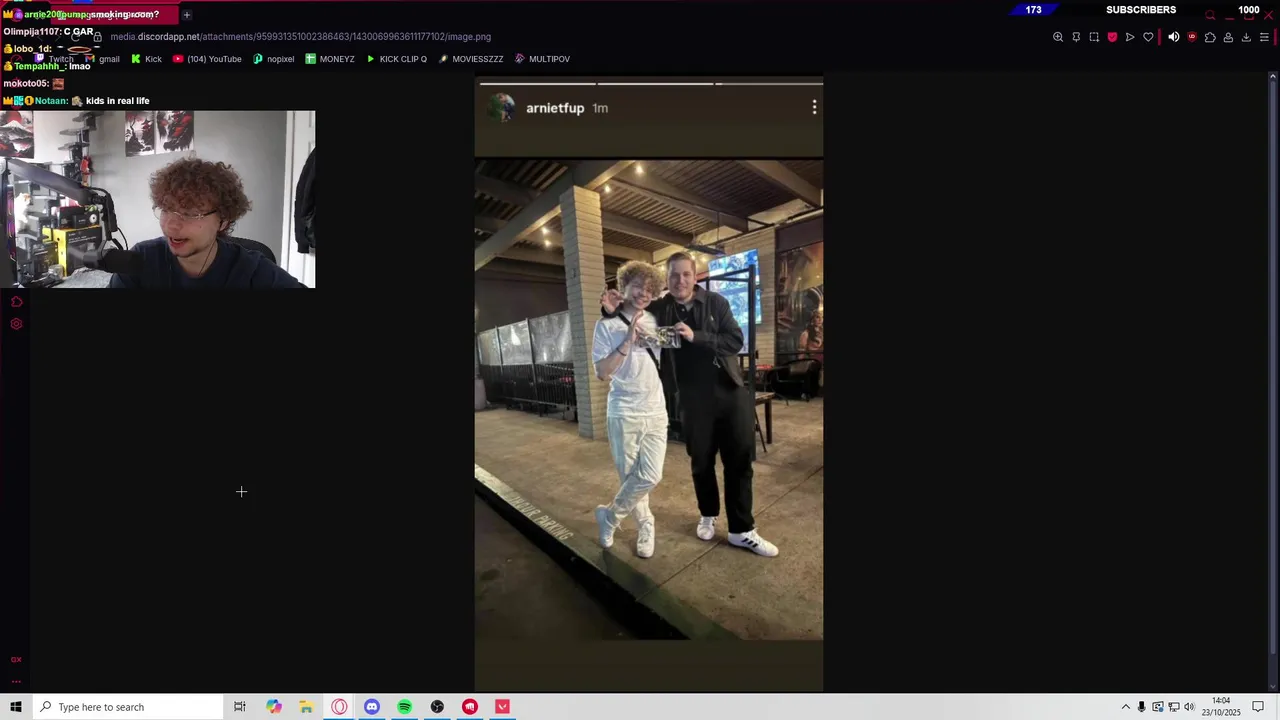Click the tab search magnifier in title bar
This screenshot has height=720, width=1280.
tap(1210, 15)
